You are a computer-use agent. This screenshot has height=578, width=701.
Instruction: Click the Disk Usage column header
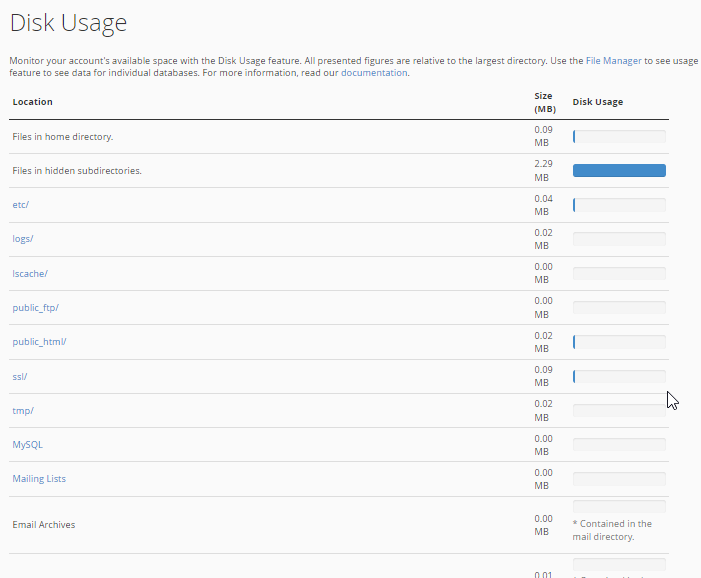tap(598, 102)
